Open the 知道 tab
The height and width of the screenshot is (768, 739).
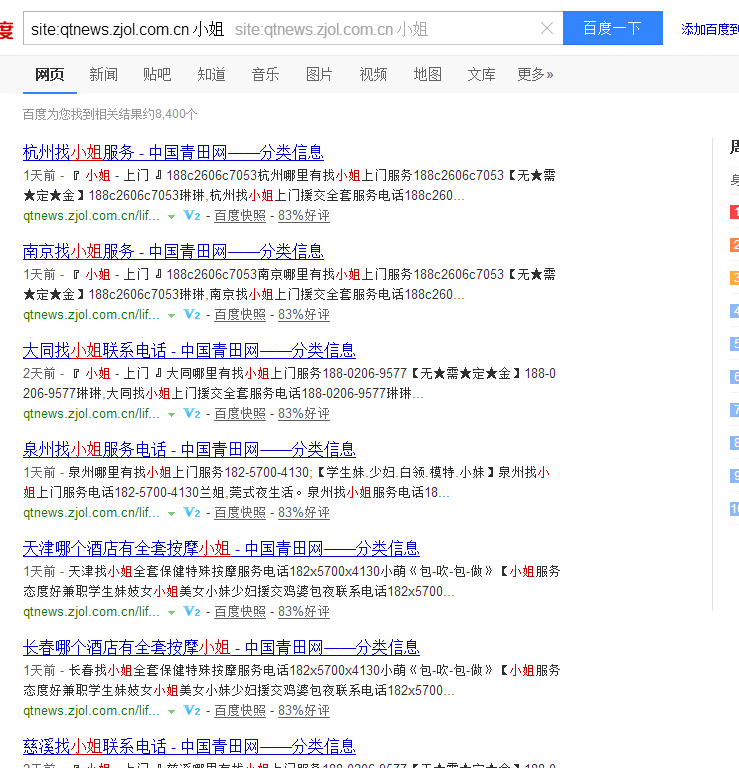[x=212, y=74]
